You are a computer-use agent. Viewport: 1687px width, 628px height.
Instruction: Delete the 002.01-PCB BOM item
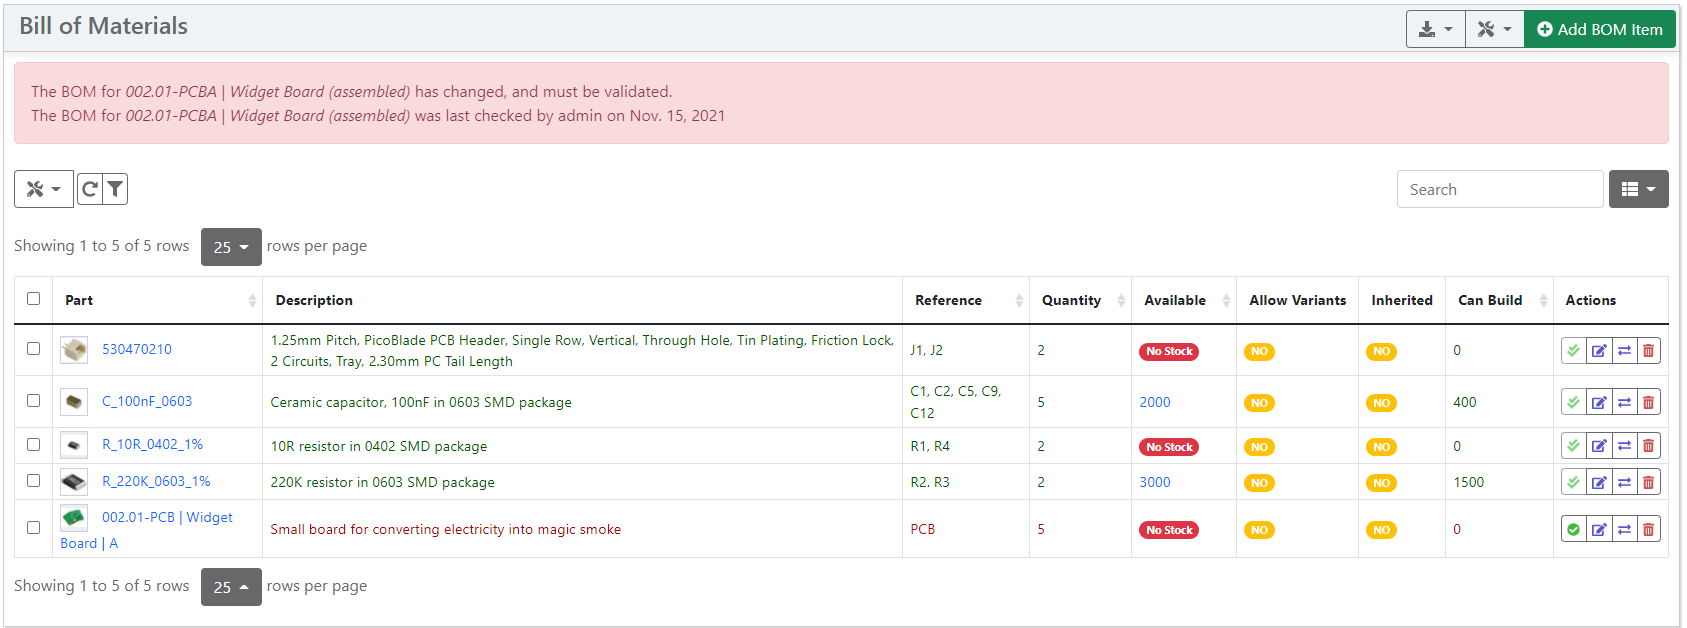(1648, 530)
